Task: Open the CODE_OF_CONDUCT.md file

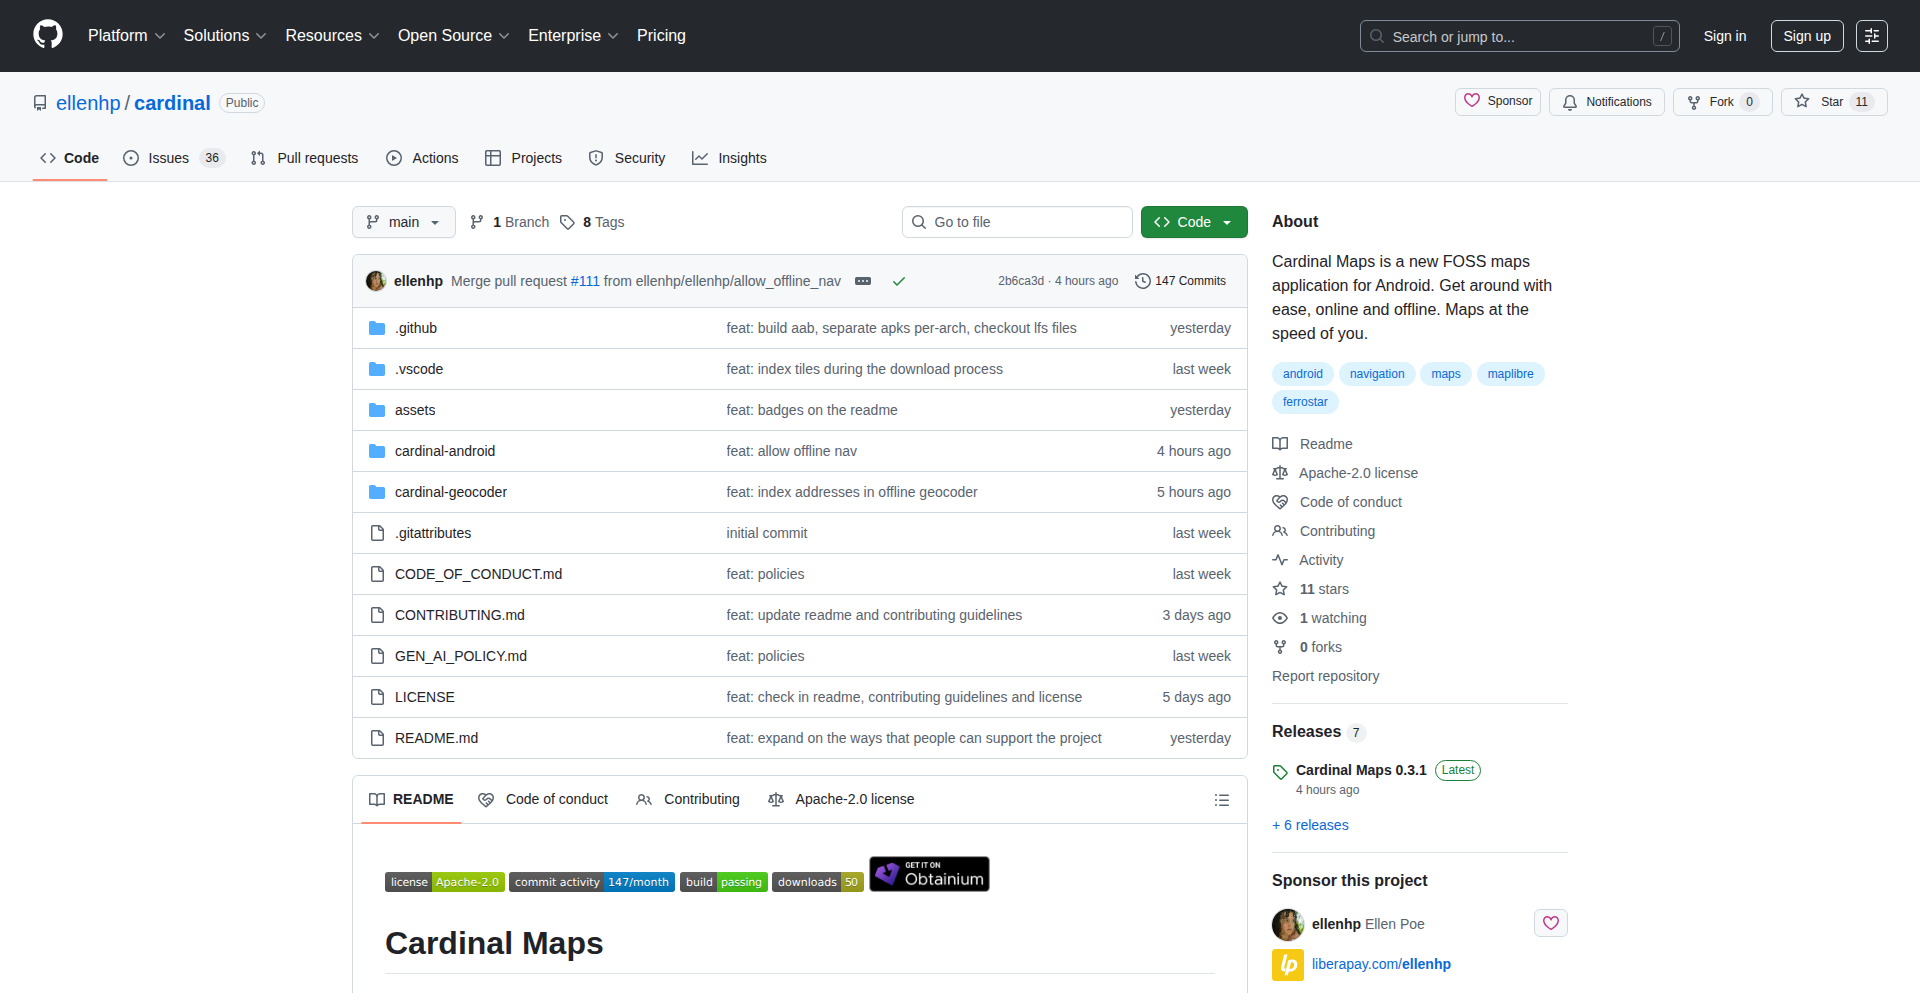Action: (x=478, y=574)
